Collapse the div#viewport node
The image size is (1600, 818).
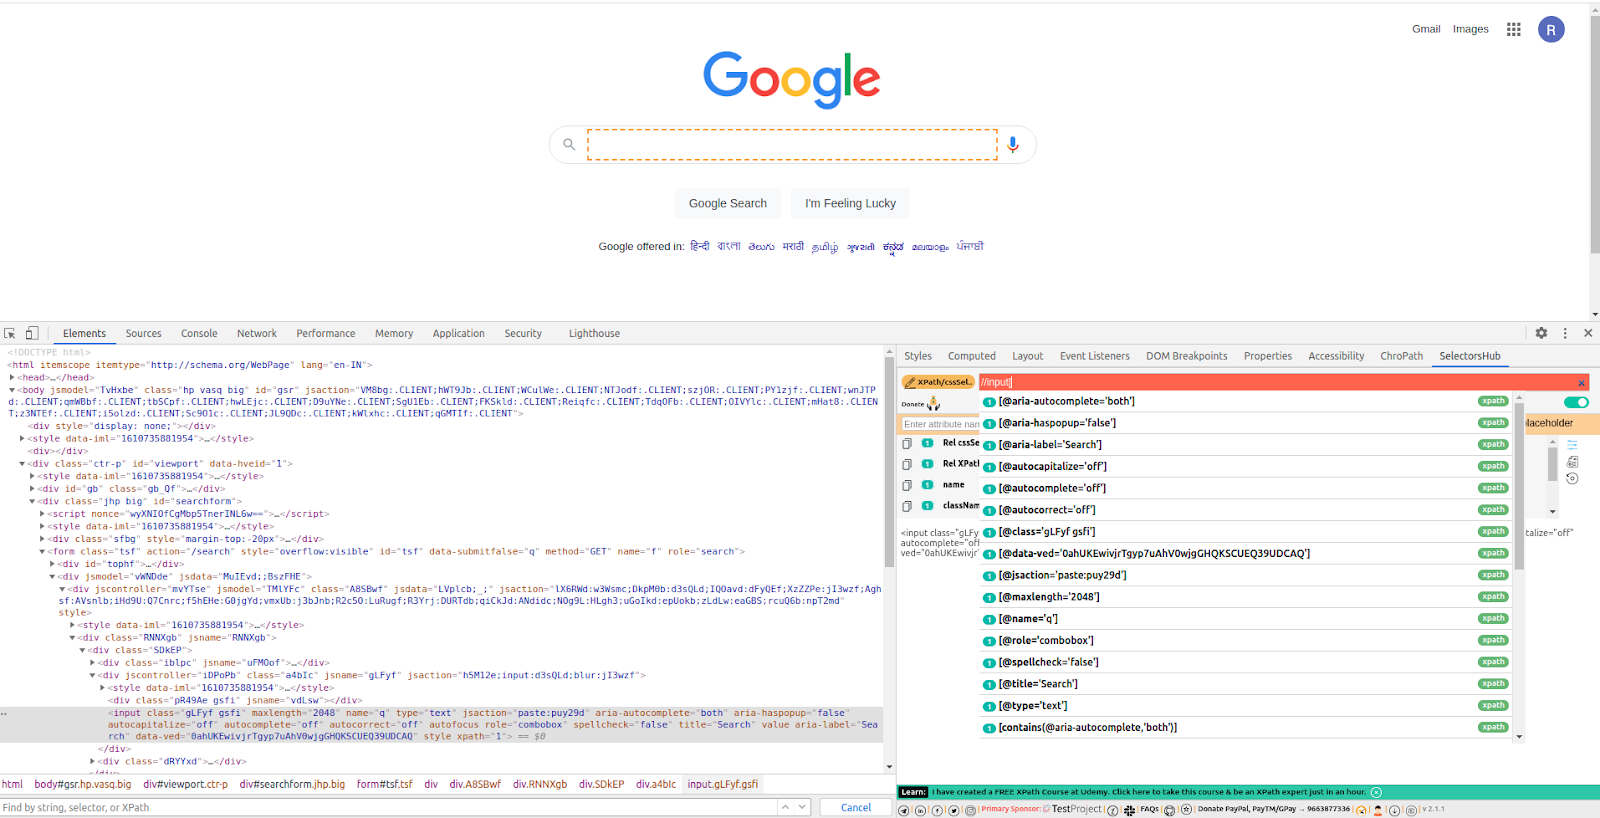[22, 464]
